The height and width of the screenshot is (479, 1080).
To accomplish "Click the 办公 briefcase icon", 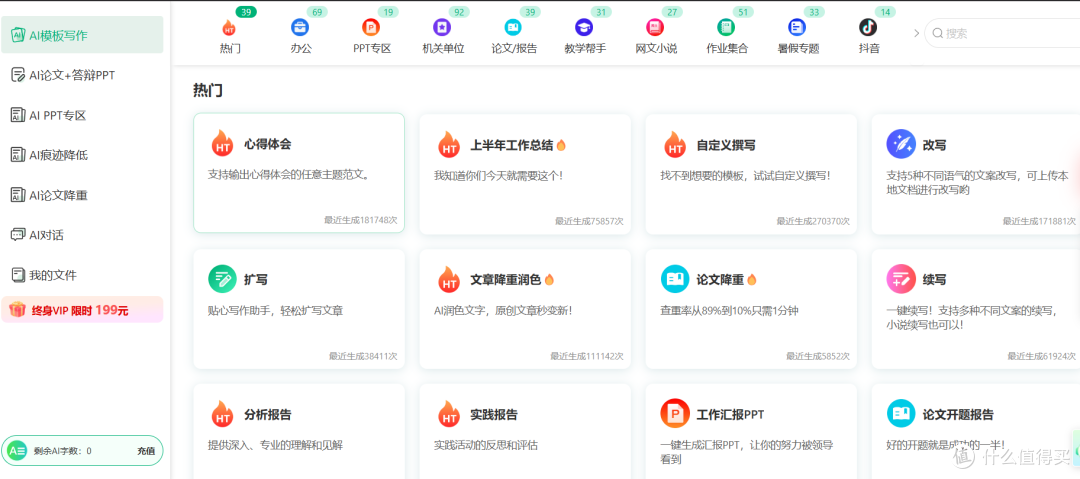I will coord(300,28).
